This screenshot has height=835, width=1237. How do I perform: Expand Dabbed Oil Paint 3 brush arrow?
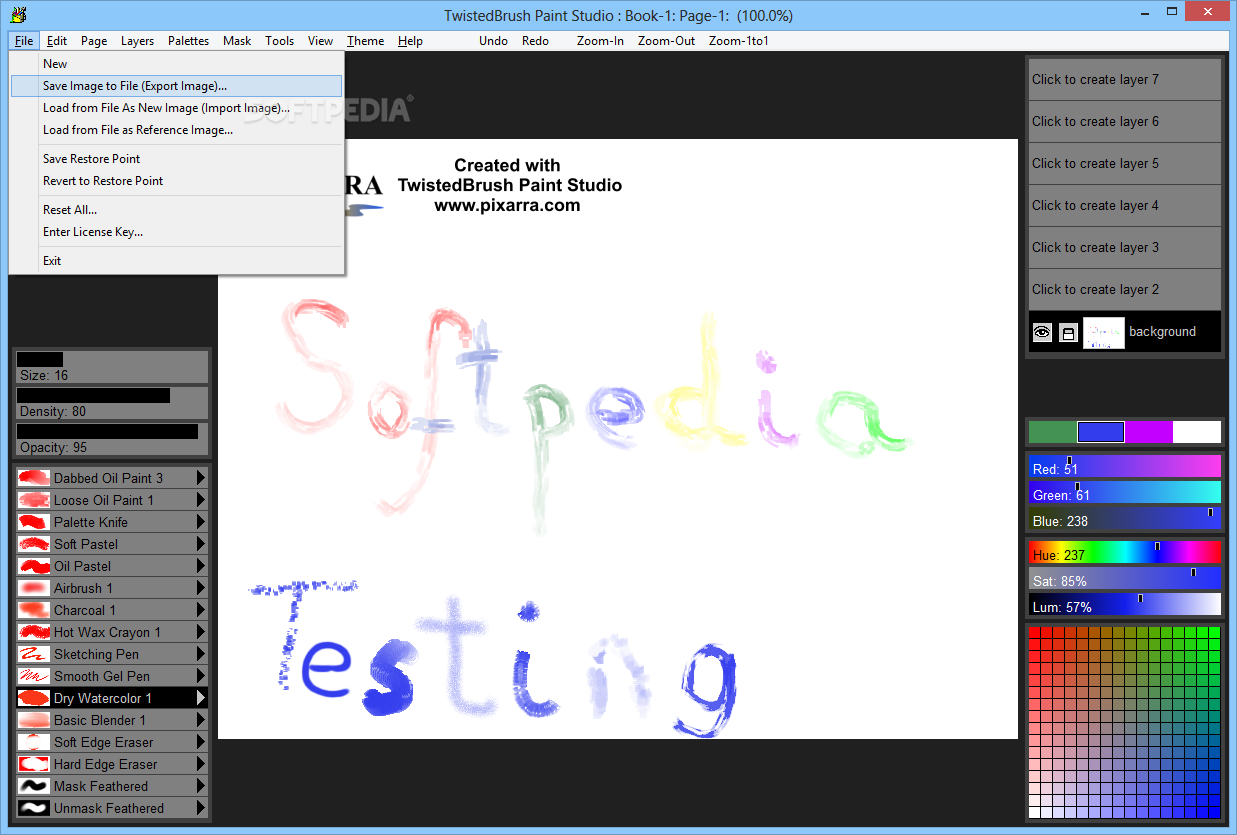[x=200, y=478]
